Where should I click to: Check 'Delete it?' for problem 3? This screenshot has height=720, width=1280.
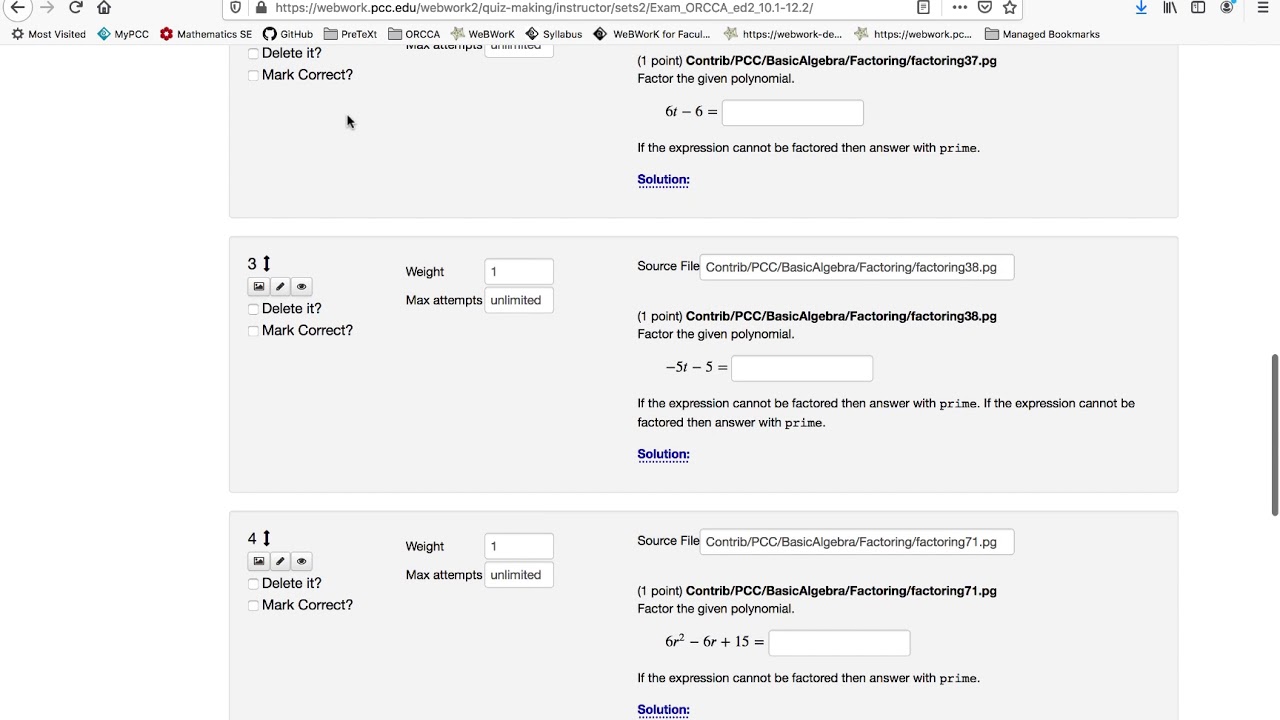click(x=253, y=309)
